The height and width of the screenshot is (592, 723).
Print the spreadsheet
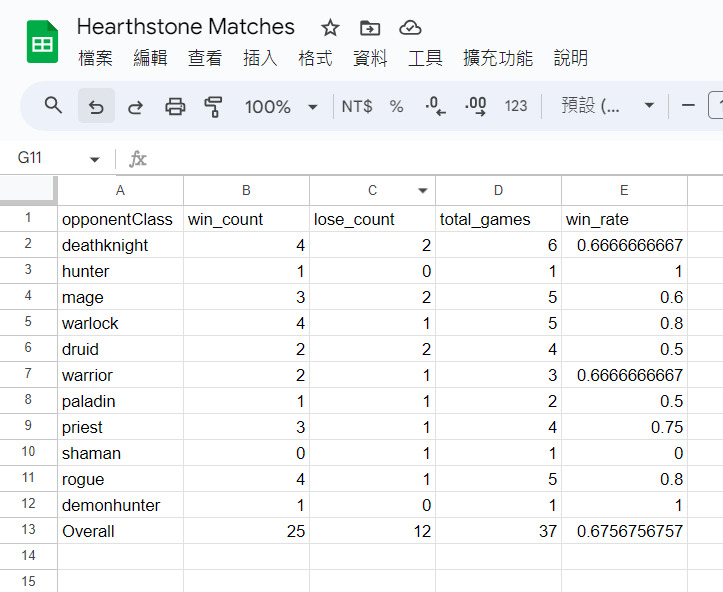(x=175, y=107)
